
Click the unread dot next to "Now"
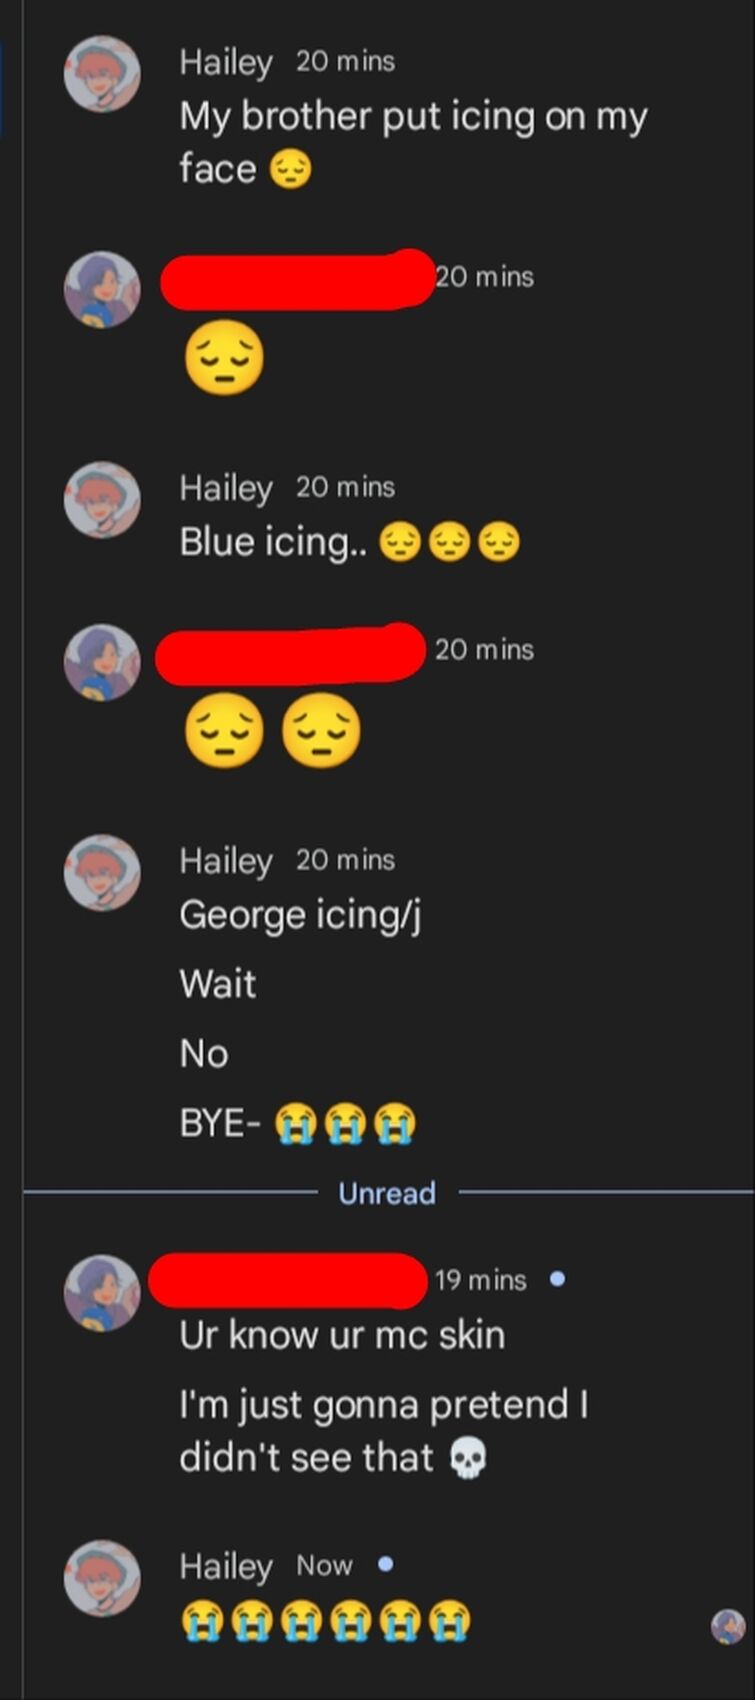click(385, 1564)
